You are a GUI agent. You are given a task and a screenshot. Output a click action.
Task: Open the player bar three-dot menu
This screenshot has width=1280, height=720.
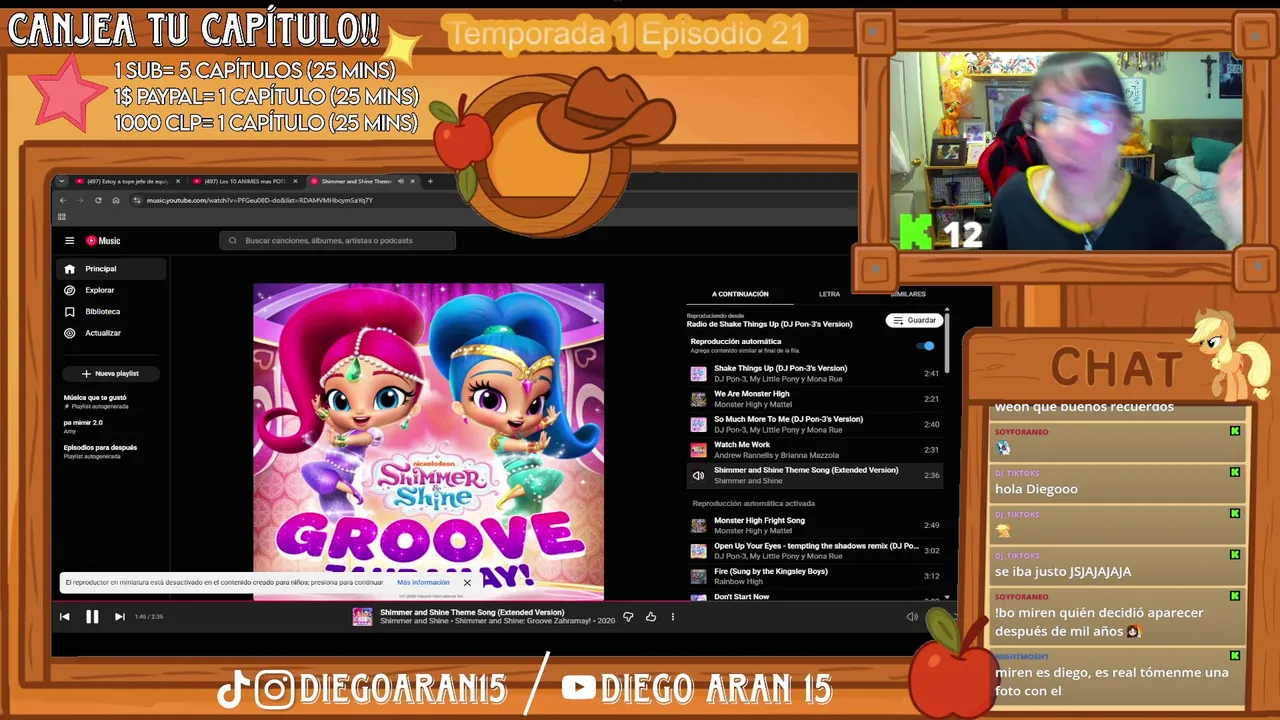pos(673,617)
